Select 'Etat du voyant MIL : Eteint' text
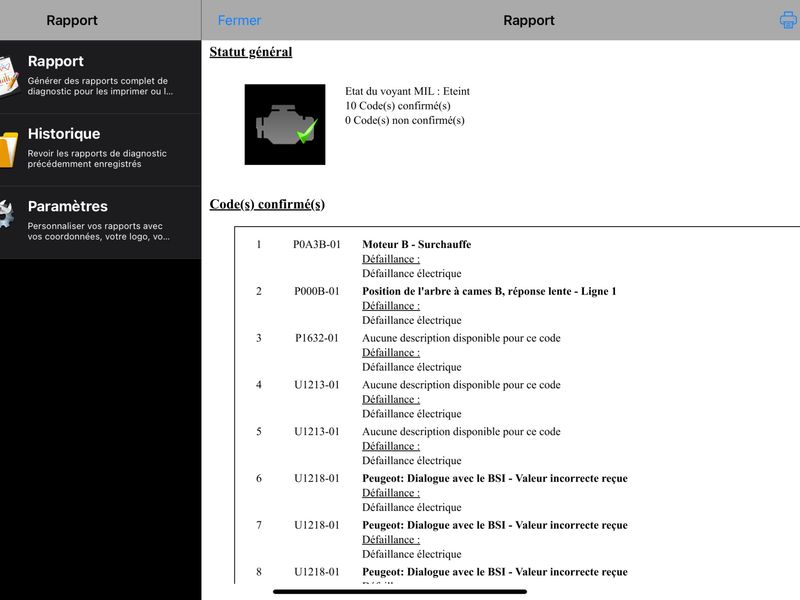 point(407,91)
